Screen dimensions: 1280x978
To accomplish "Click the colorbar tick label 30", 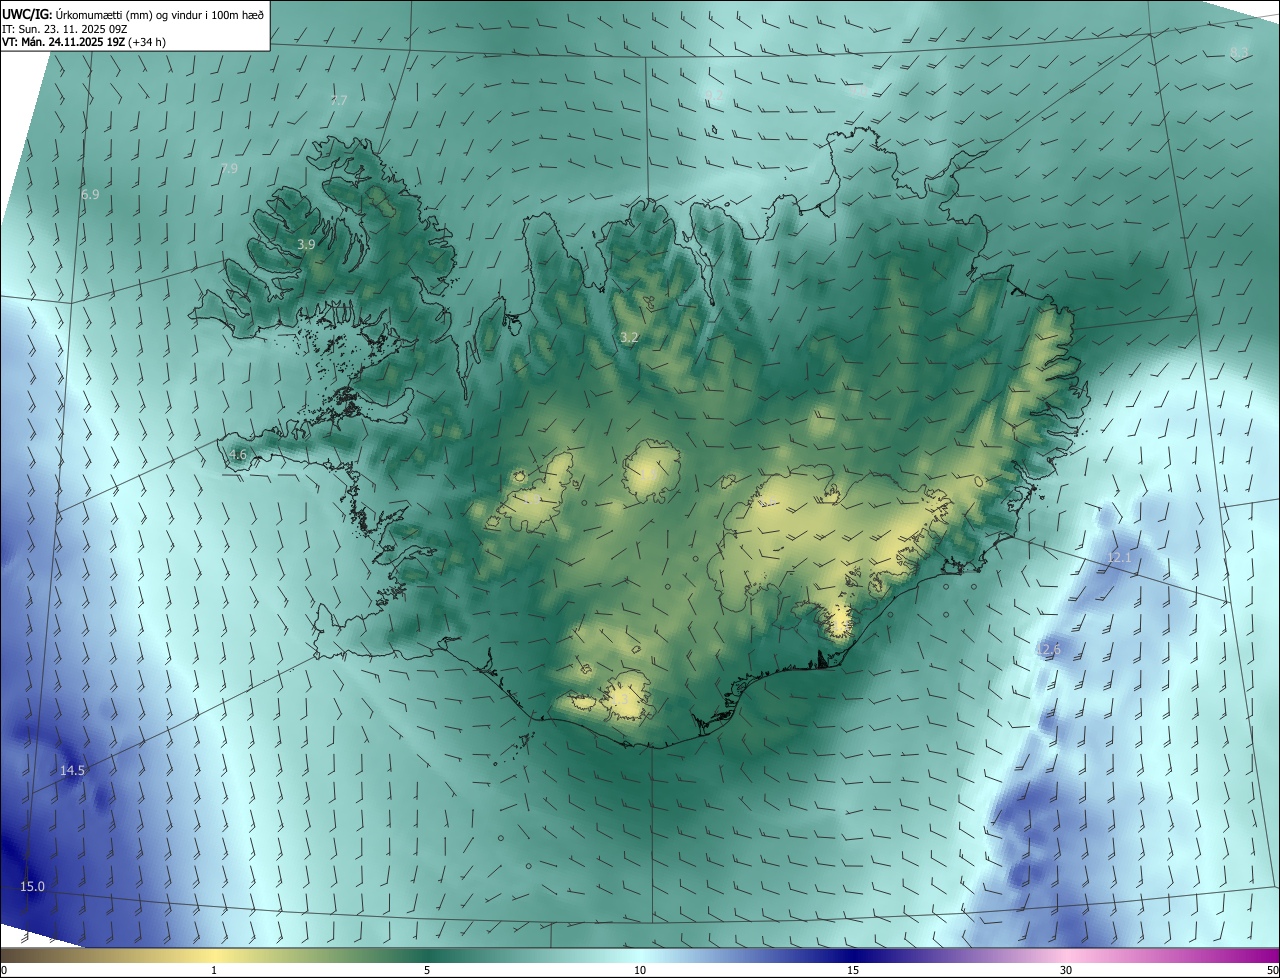I will 1066,970.
